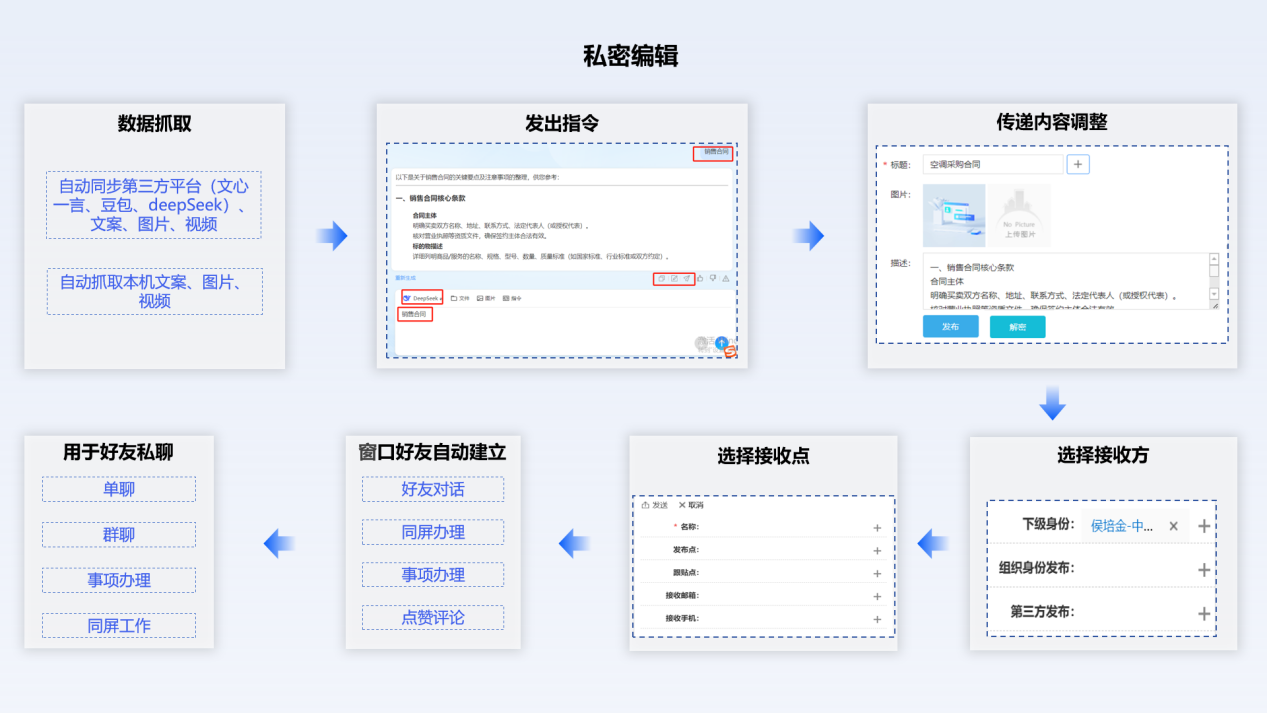Expand the 第三方发布 row with its plus
This screenshot has width=1267, height=713.
[1204, 613]
